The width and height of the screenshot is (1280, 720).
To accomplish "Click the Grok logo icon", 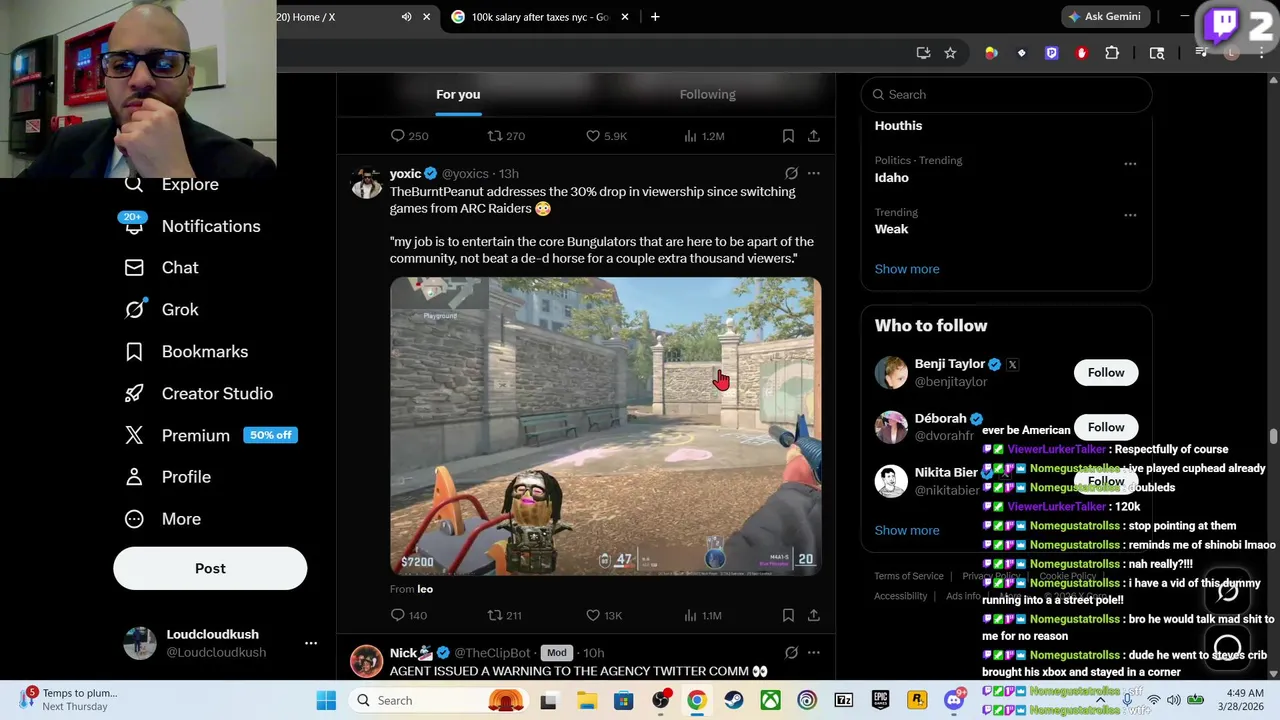I will tap(134, 310).
